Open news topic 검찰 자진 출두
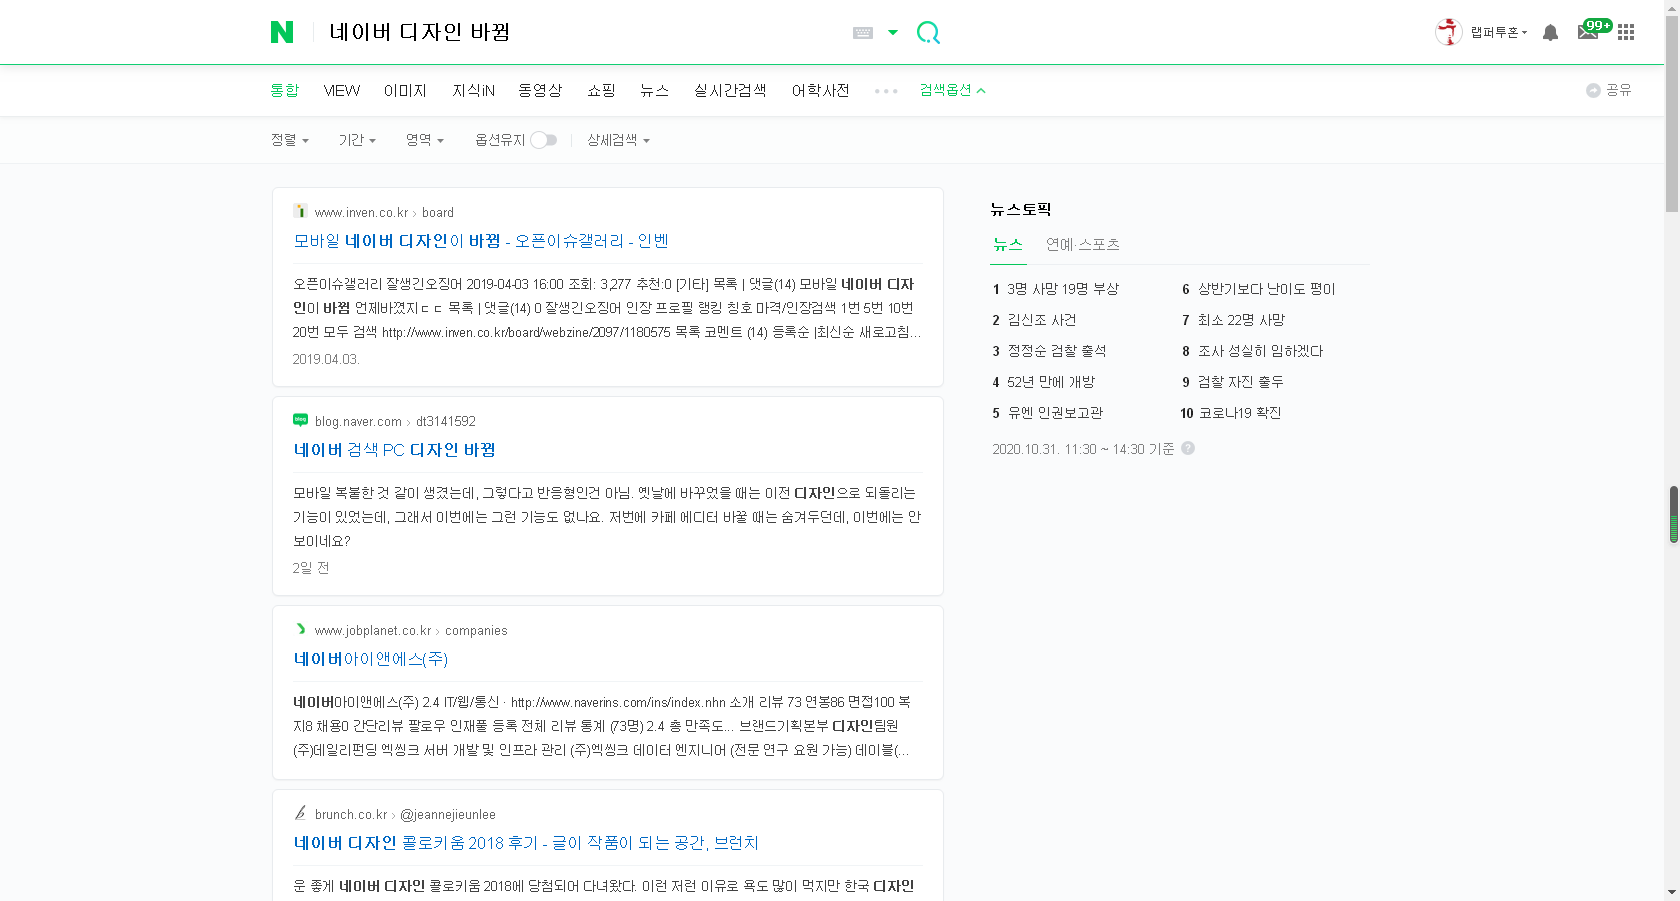Screen dimensions: 1680x901 1240,382
